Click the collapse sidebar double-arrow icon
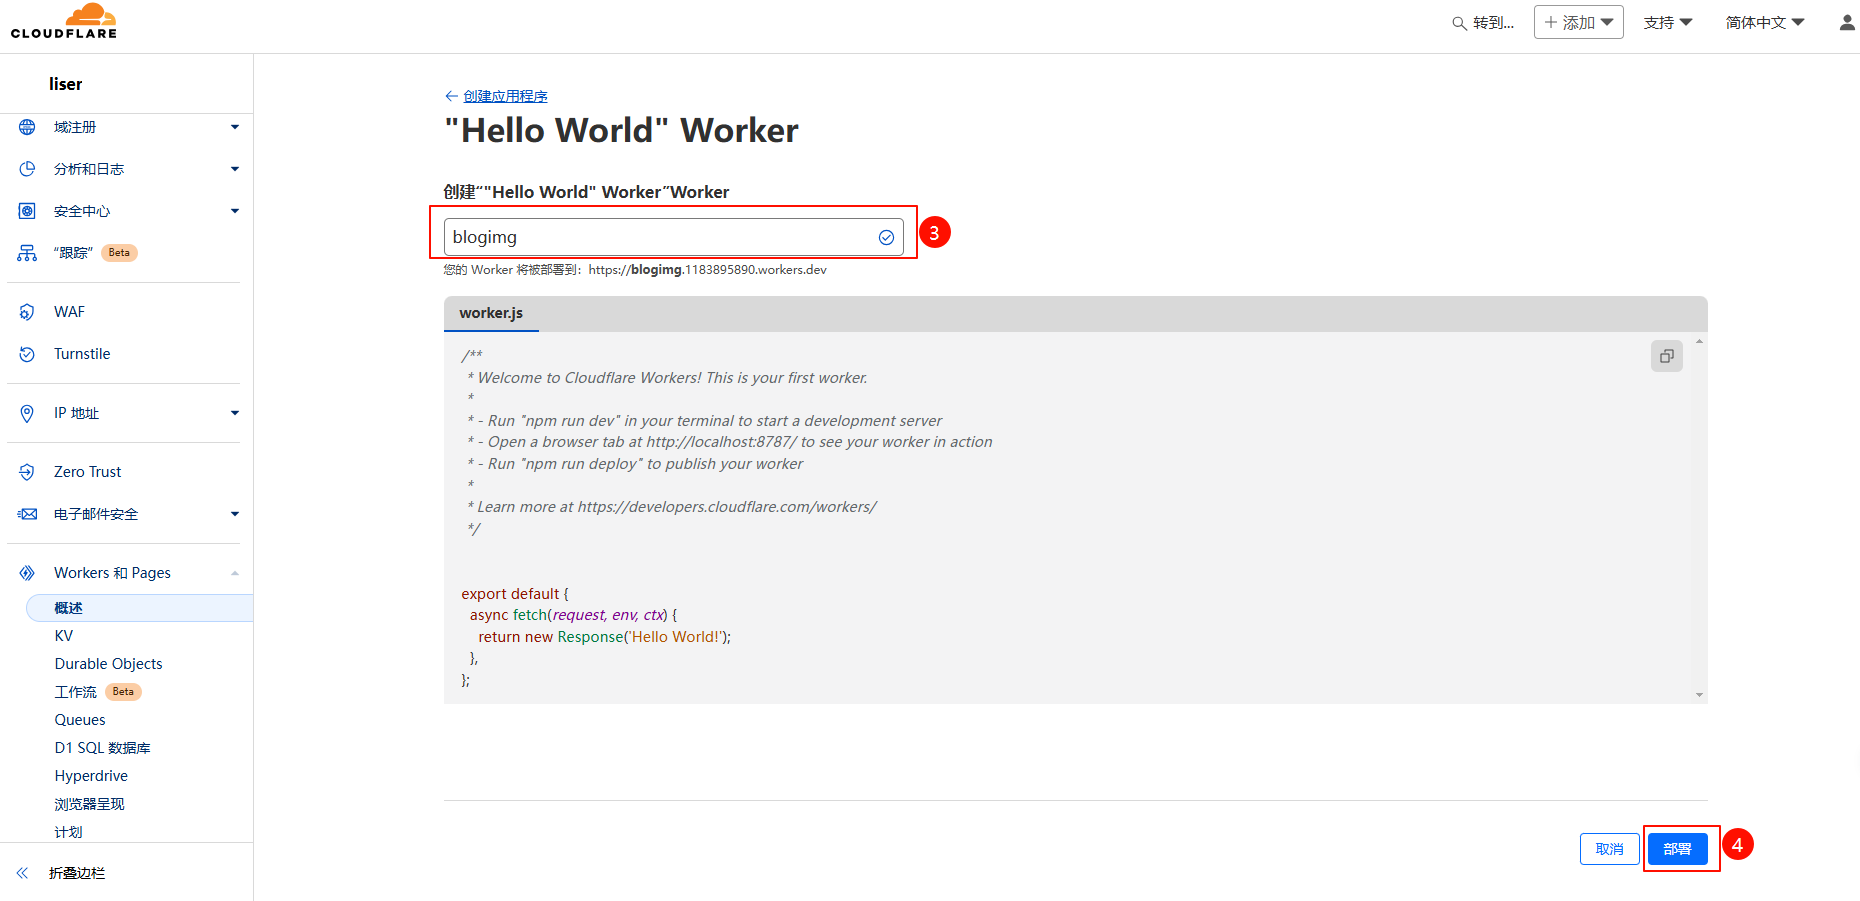This screenshot has height=901, width=1860. pos(22,873)
